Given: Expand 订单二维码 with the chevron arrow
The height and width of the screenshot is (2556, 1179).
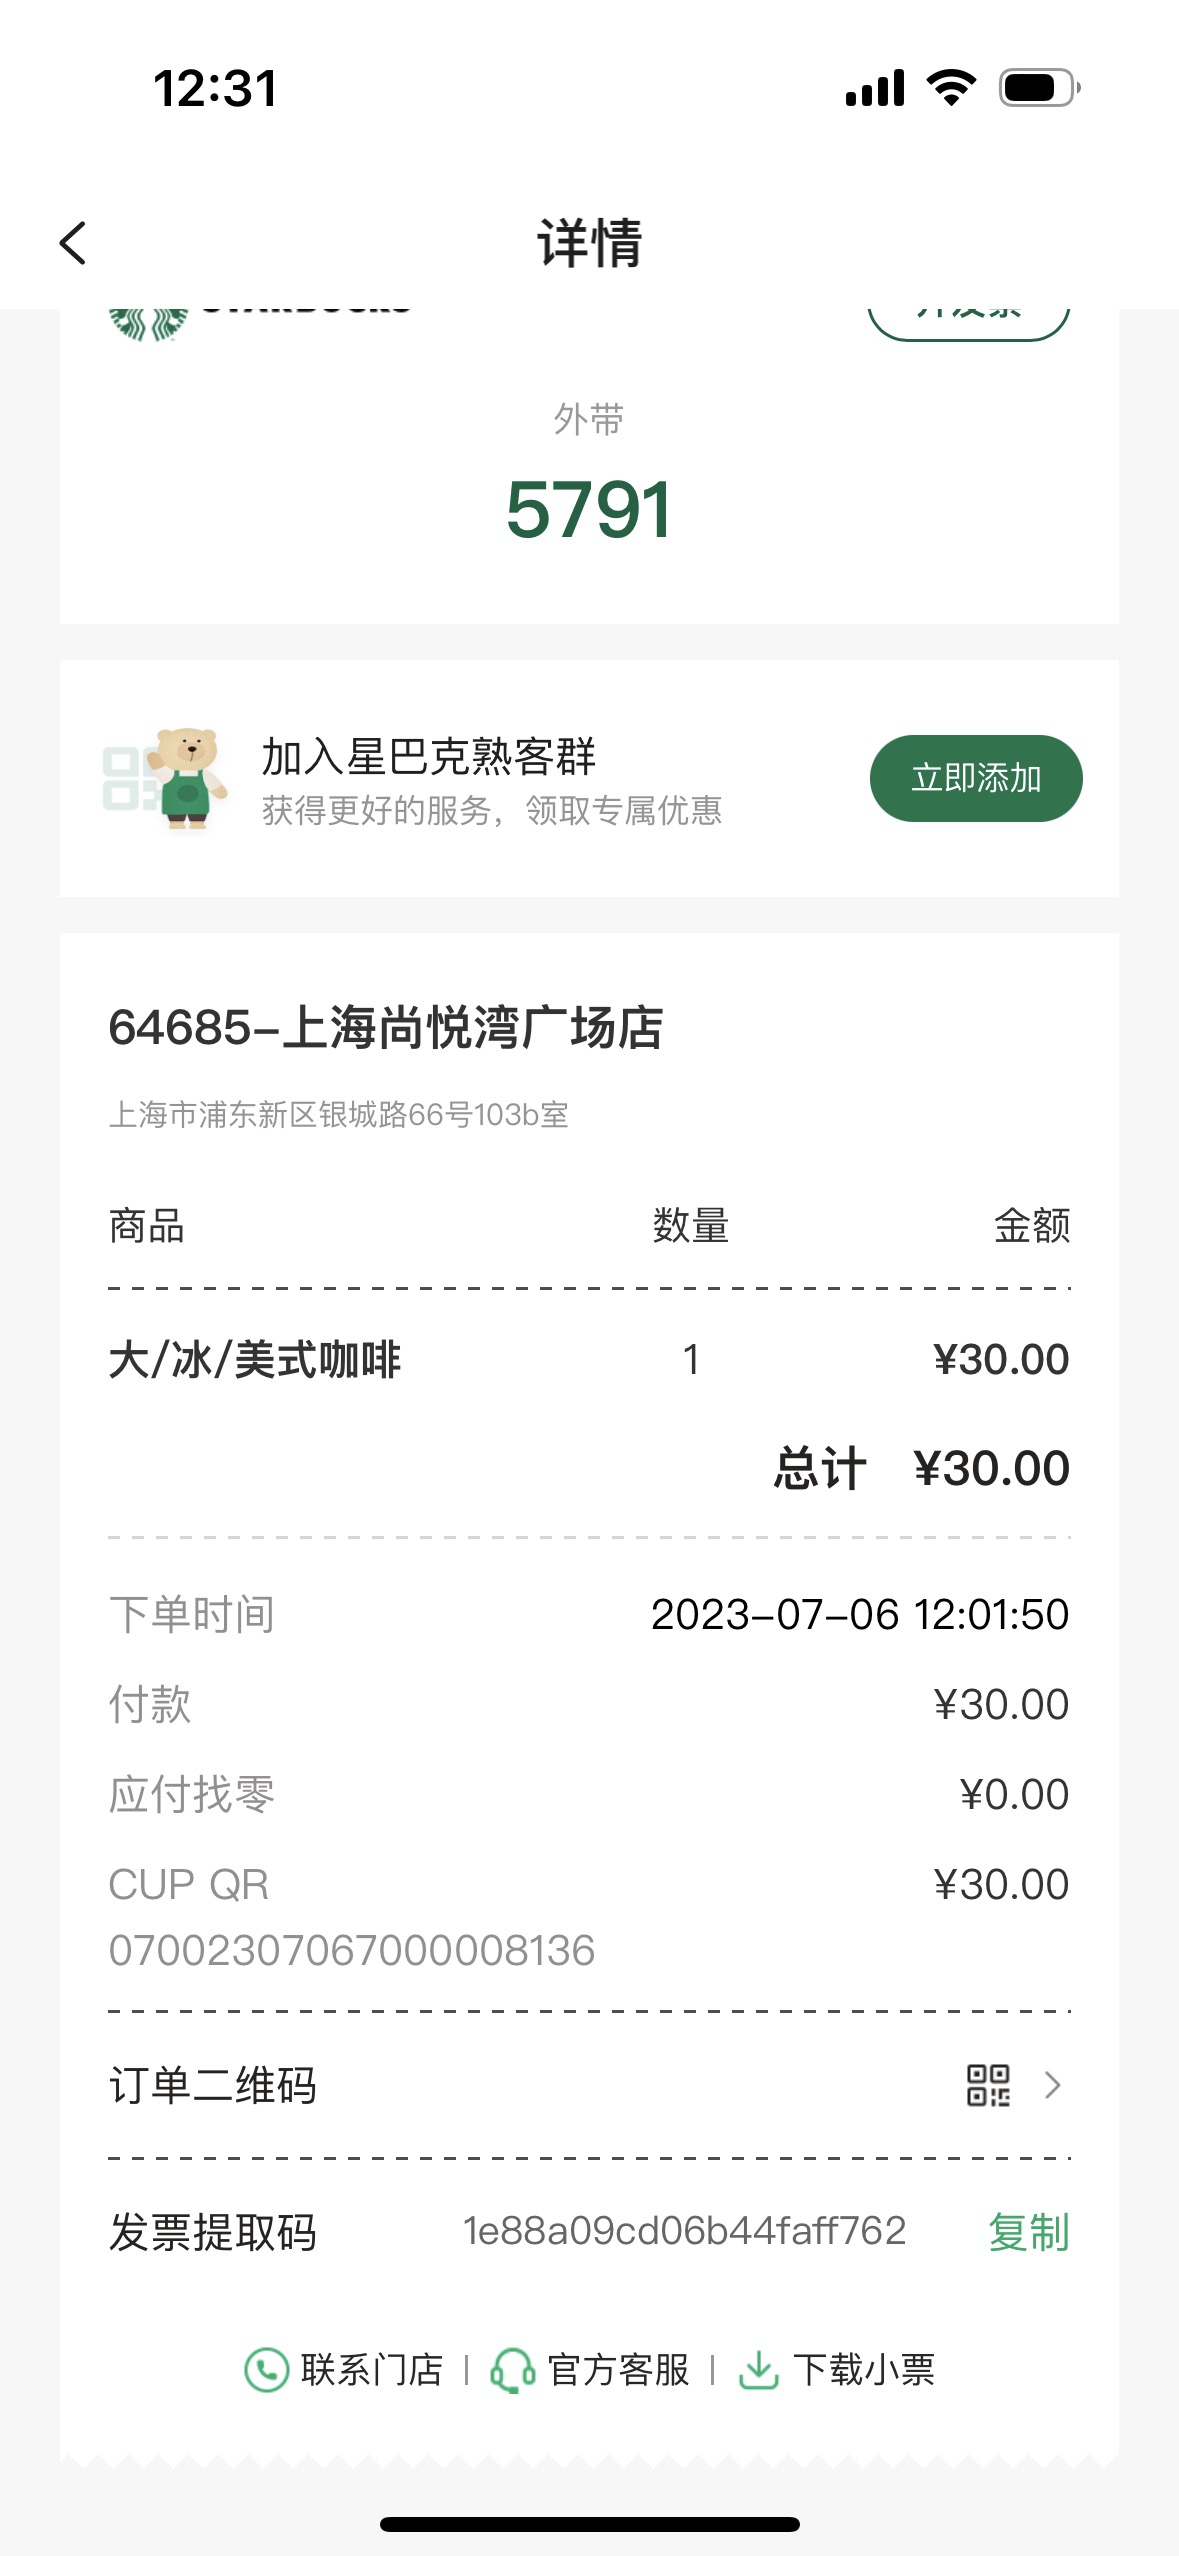Looking at the screenshot, I should click(1052, 2085).
